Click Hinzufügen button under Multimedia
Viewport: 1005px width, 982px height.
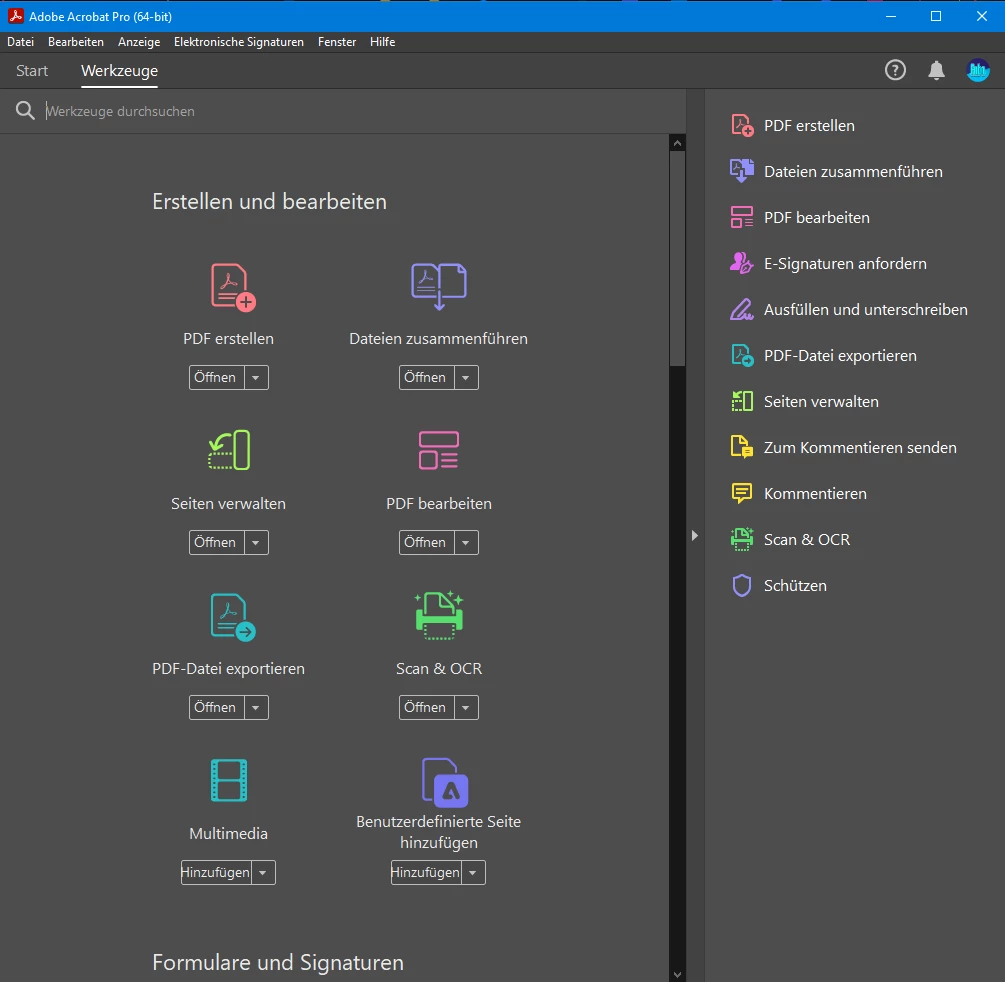pos(216,872)
